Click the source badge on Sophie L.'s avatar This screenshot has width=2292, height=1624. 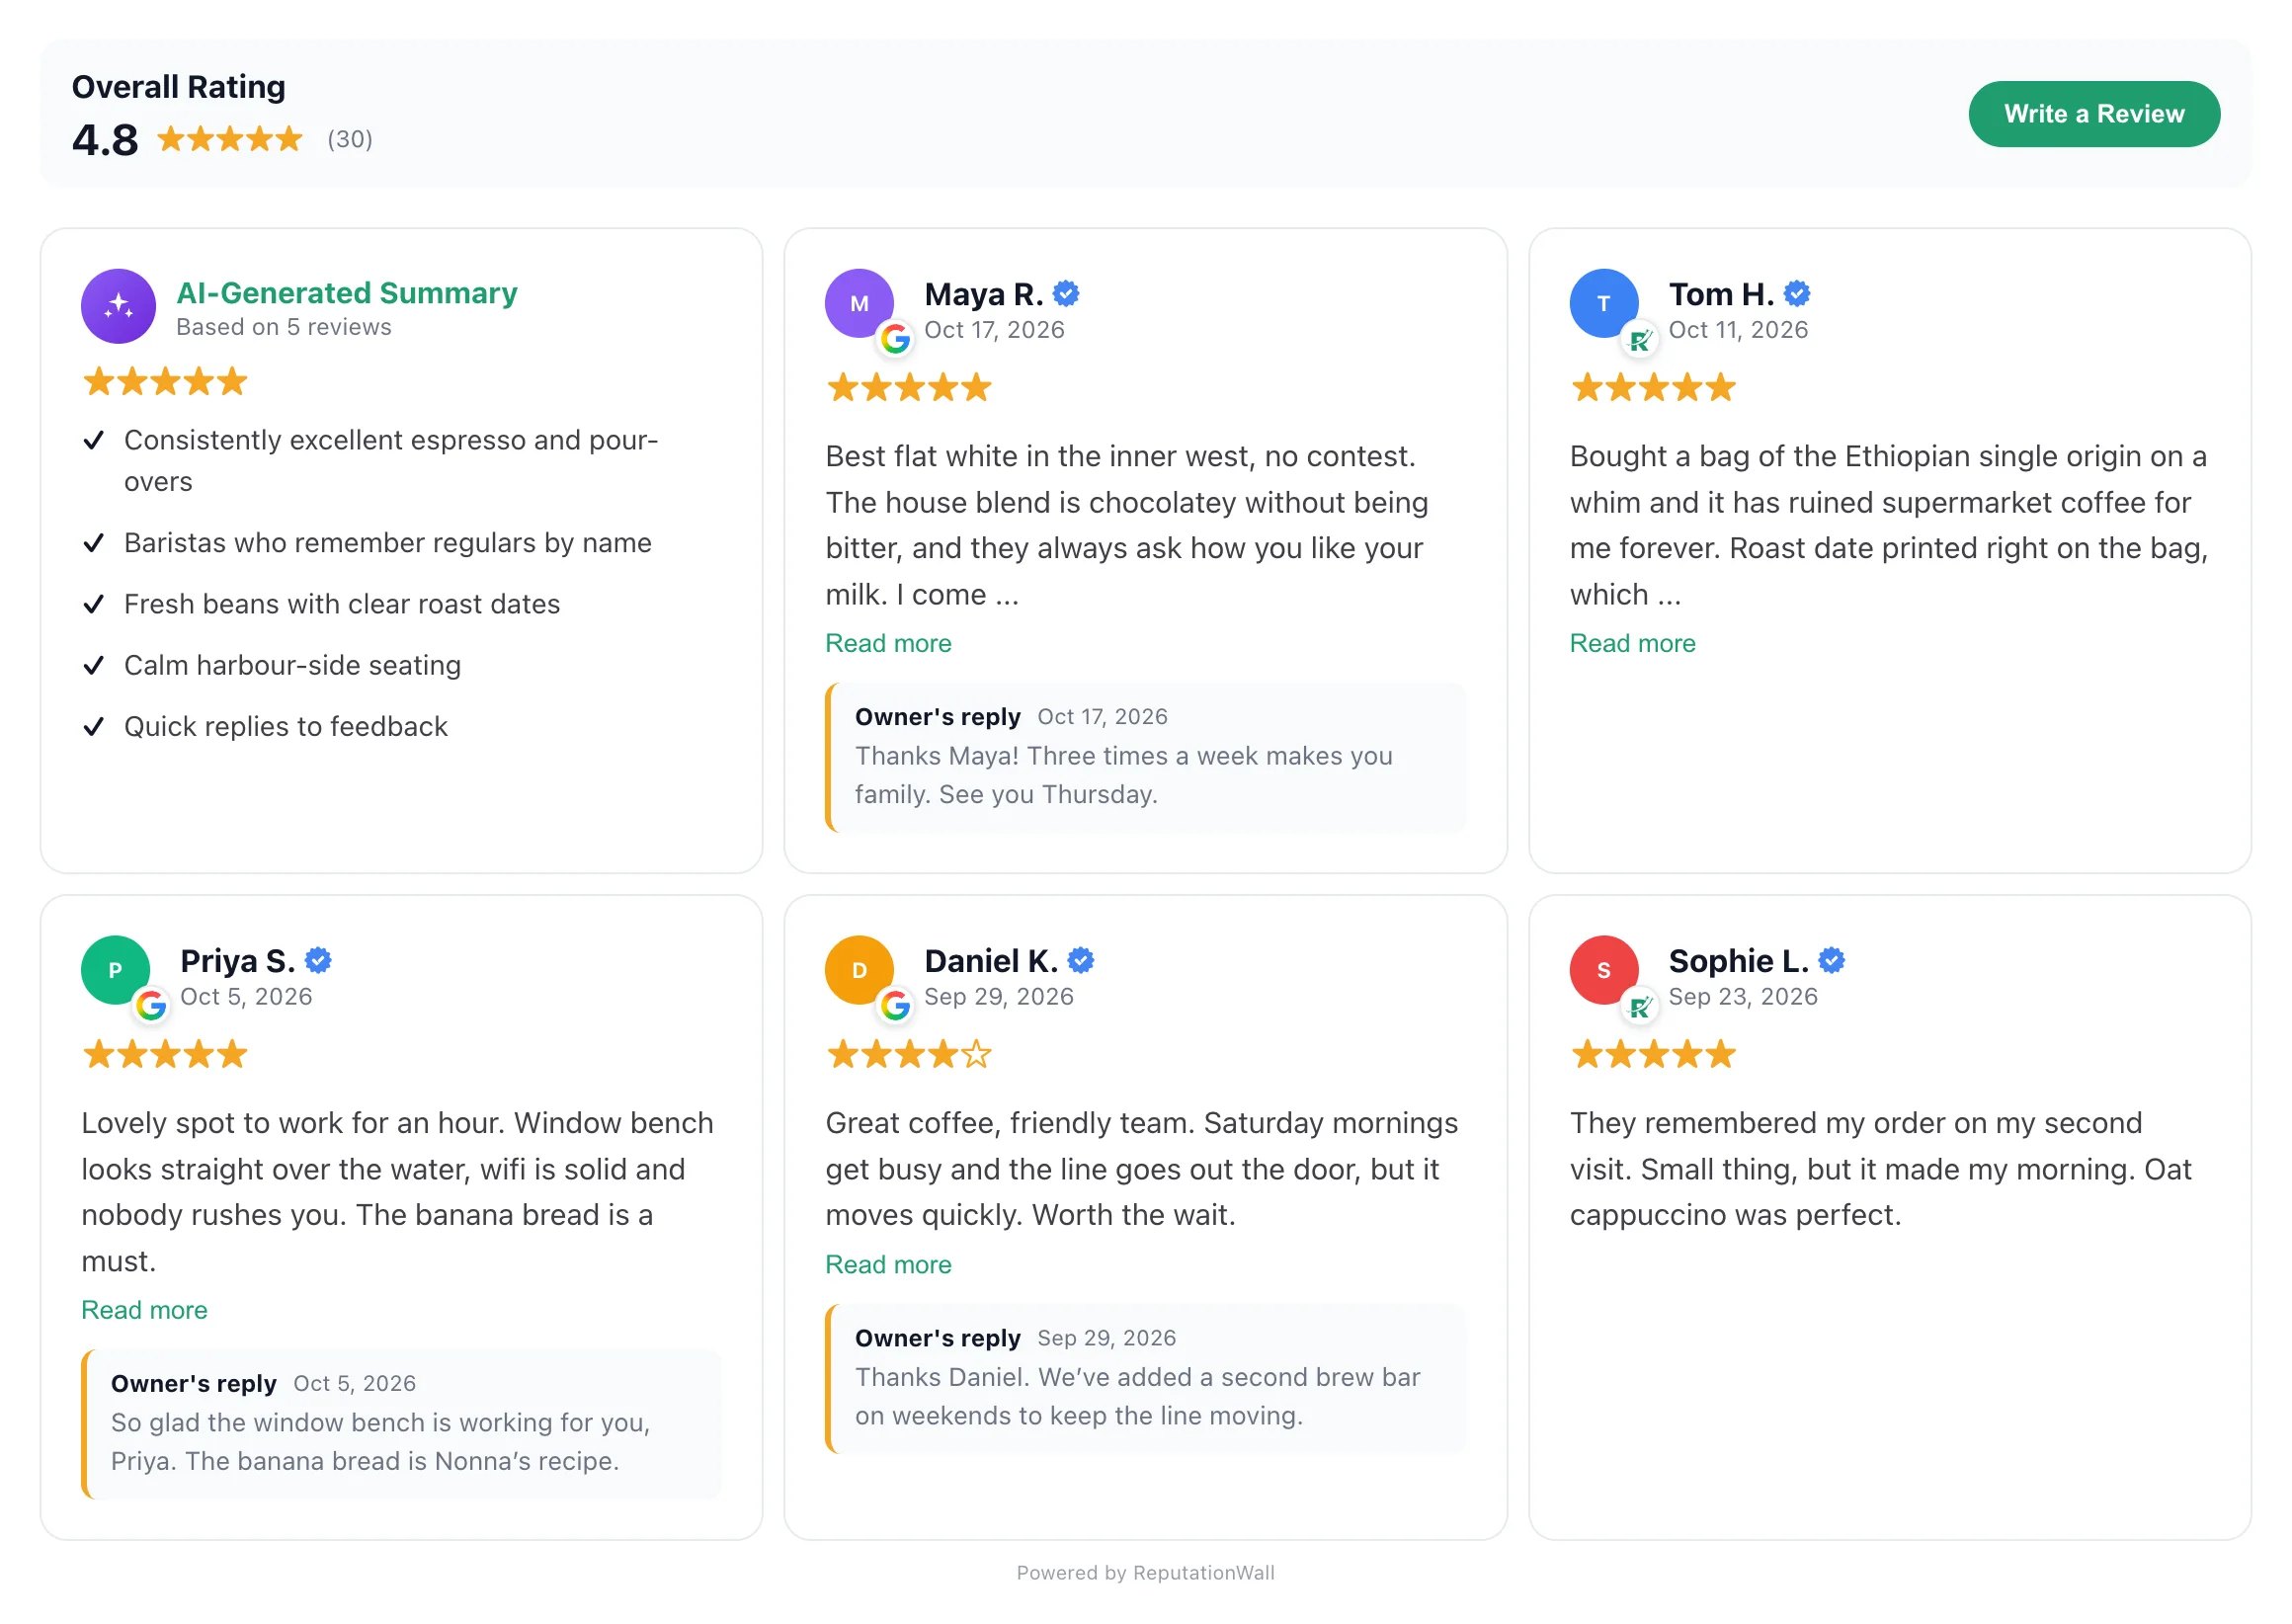click(x=1639, y=1006)
